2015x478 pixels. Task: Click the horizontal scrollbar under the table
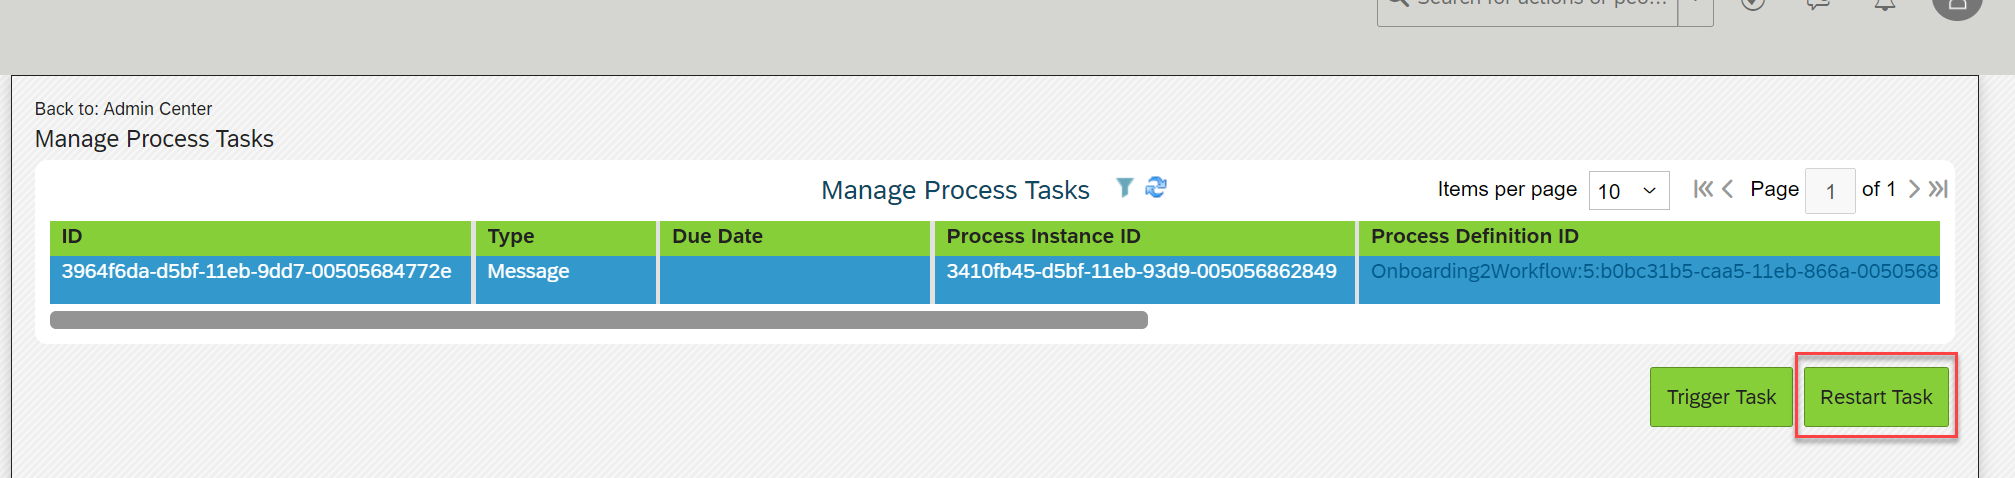[x=599, y=320]
